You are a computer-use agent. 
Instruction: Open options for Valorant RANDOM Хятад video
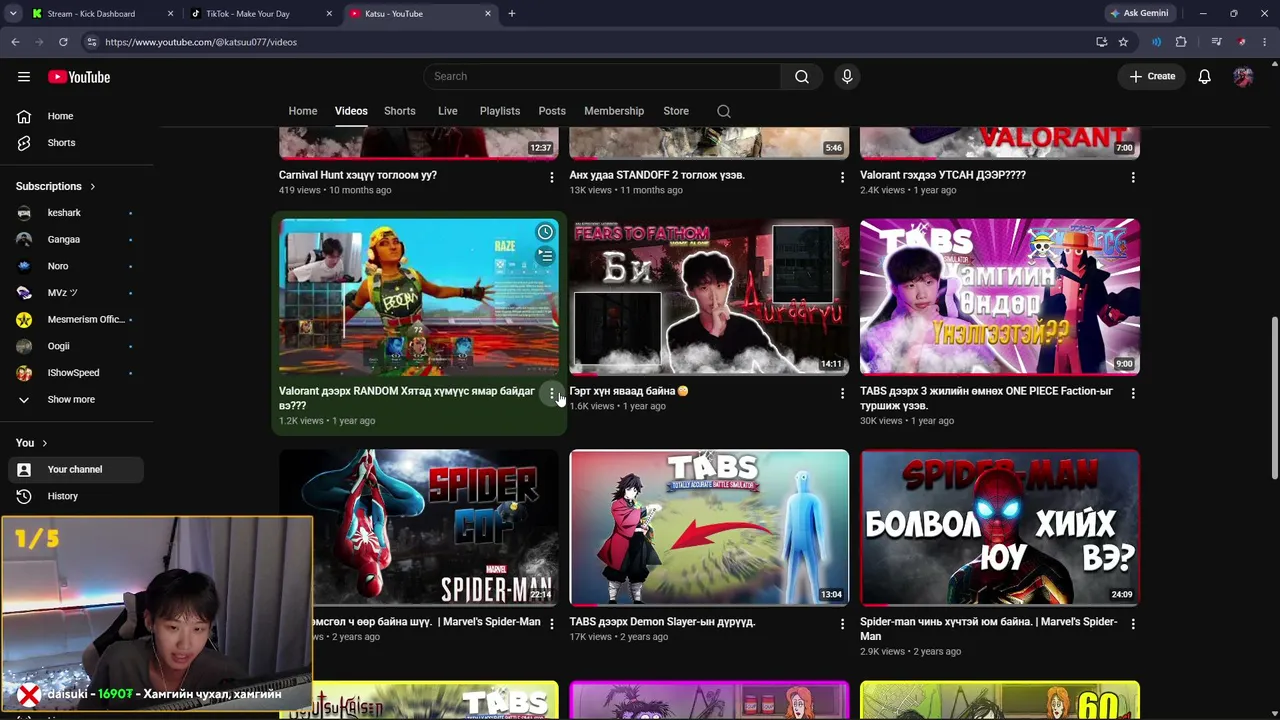[x=551, y=394]
